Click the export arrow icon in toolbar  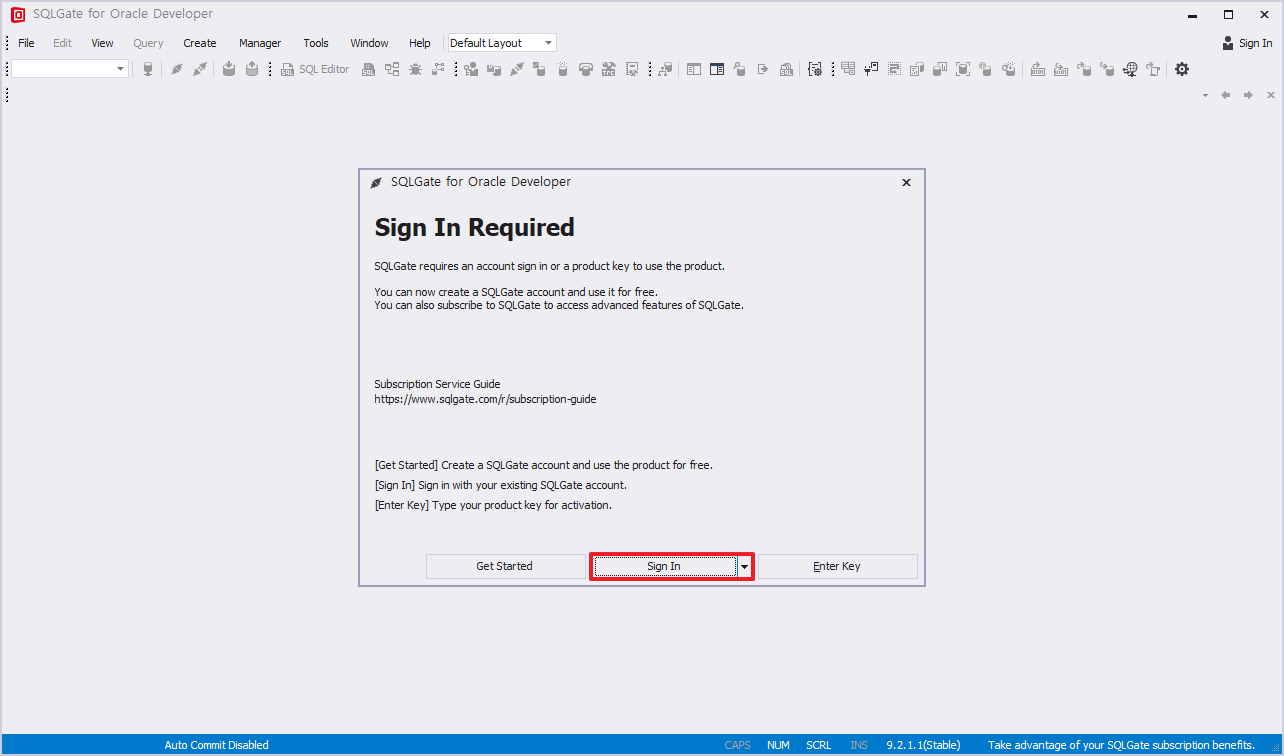coord(763,69)
